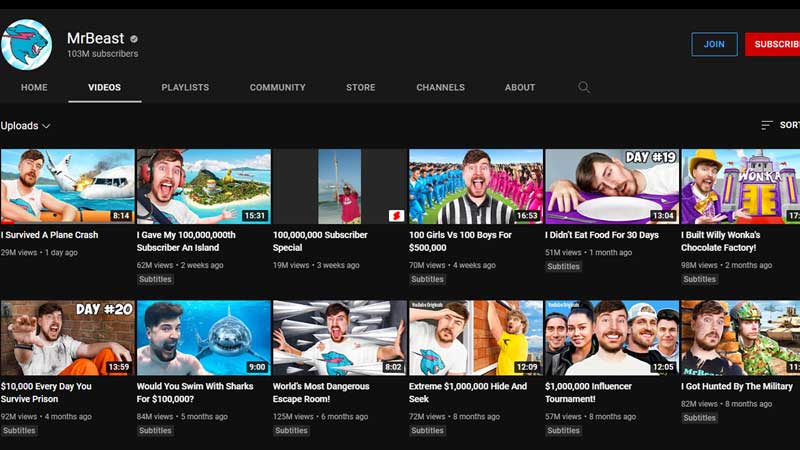The image size is (800, 450).
Task: Open the channel search magnifier icon
Action: tap(584, 87)
